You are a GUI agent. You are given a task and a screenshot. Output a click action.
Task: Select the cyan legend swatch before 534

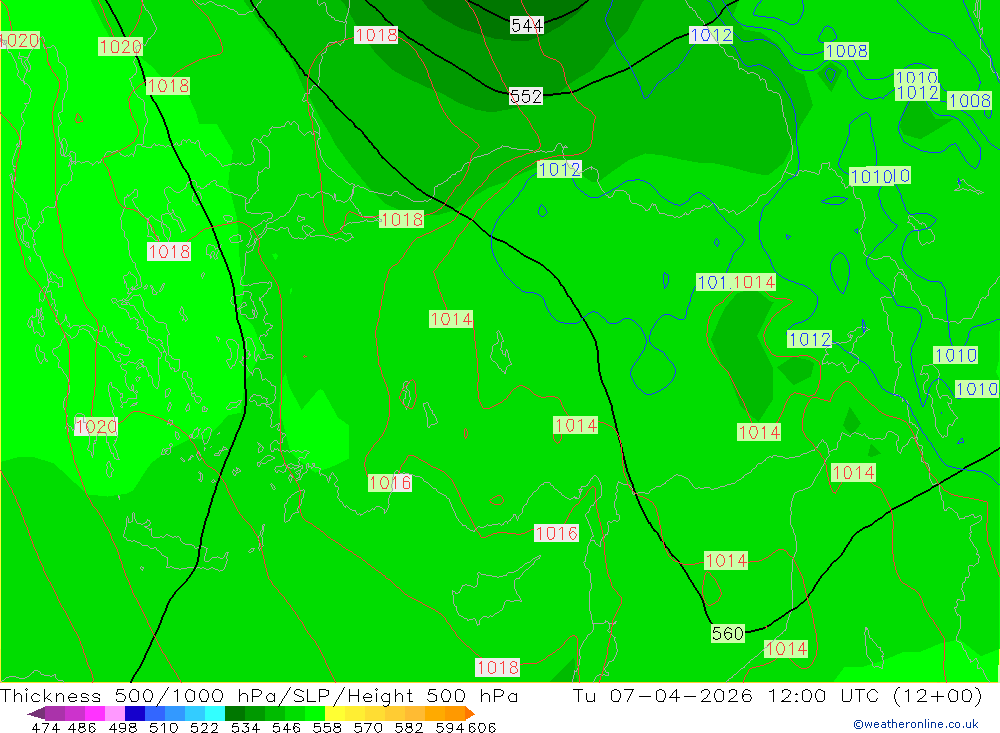[x=215, y=713]
